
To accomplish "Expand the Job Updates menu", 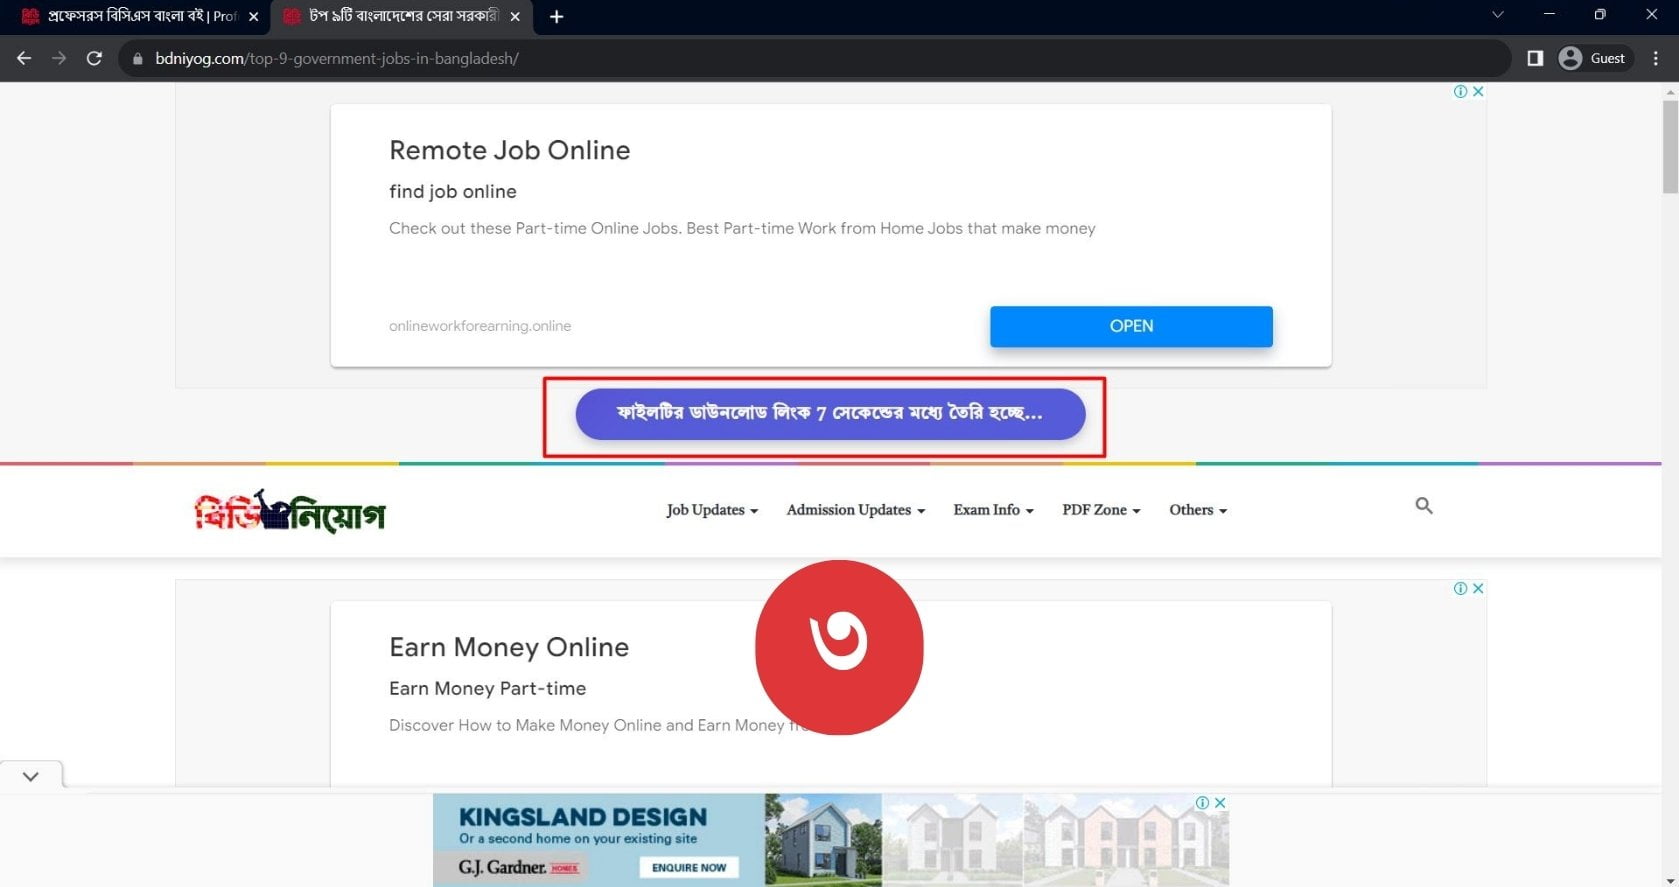I will tap(712, 510).
